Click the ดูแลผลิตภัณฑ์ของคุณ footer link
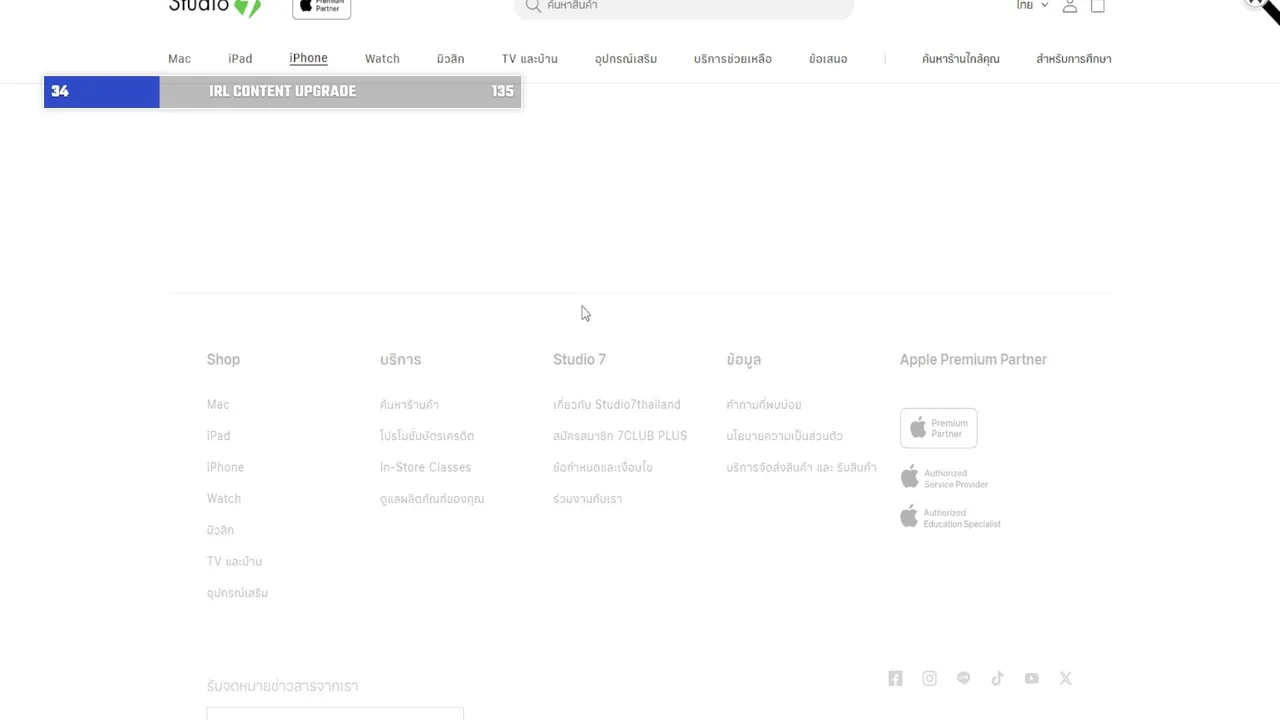 [x=432, y=498]
